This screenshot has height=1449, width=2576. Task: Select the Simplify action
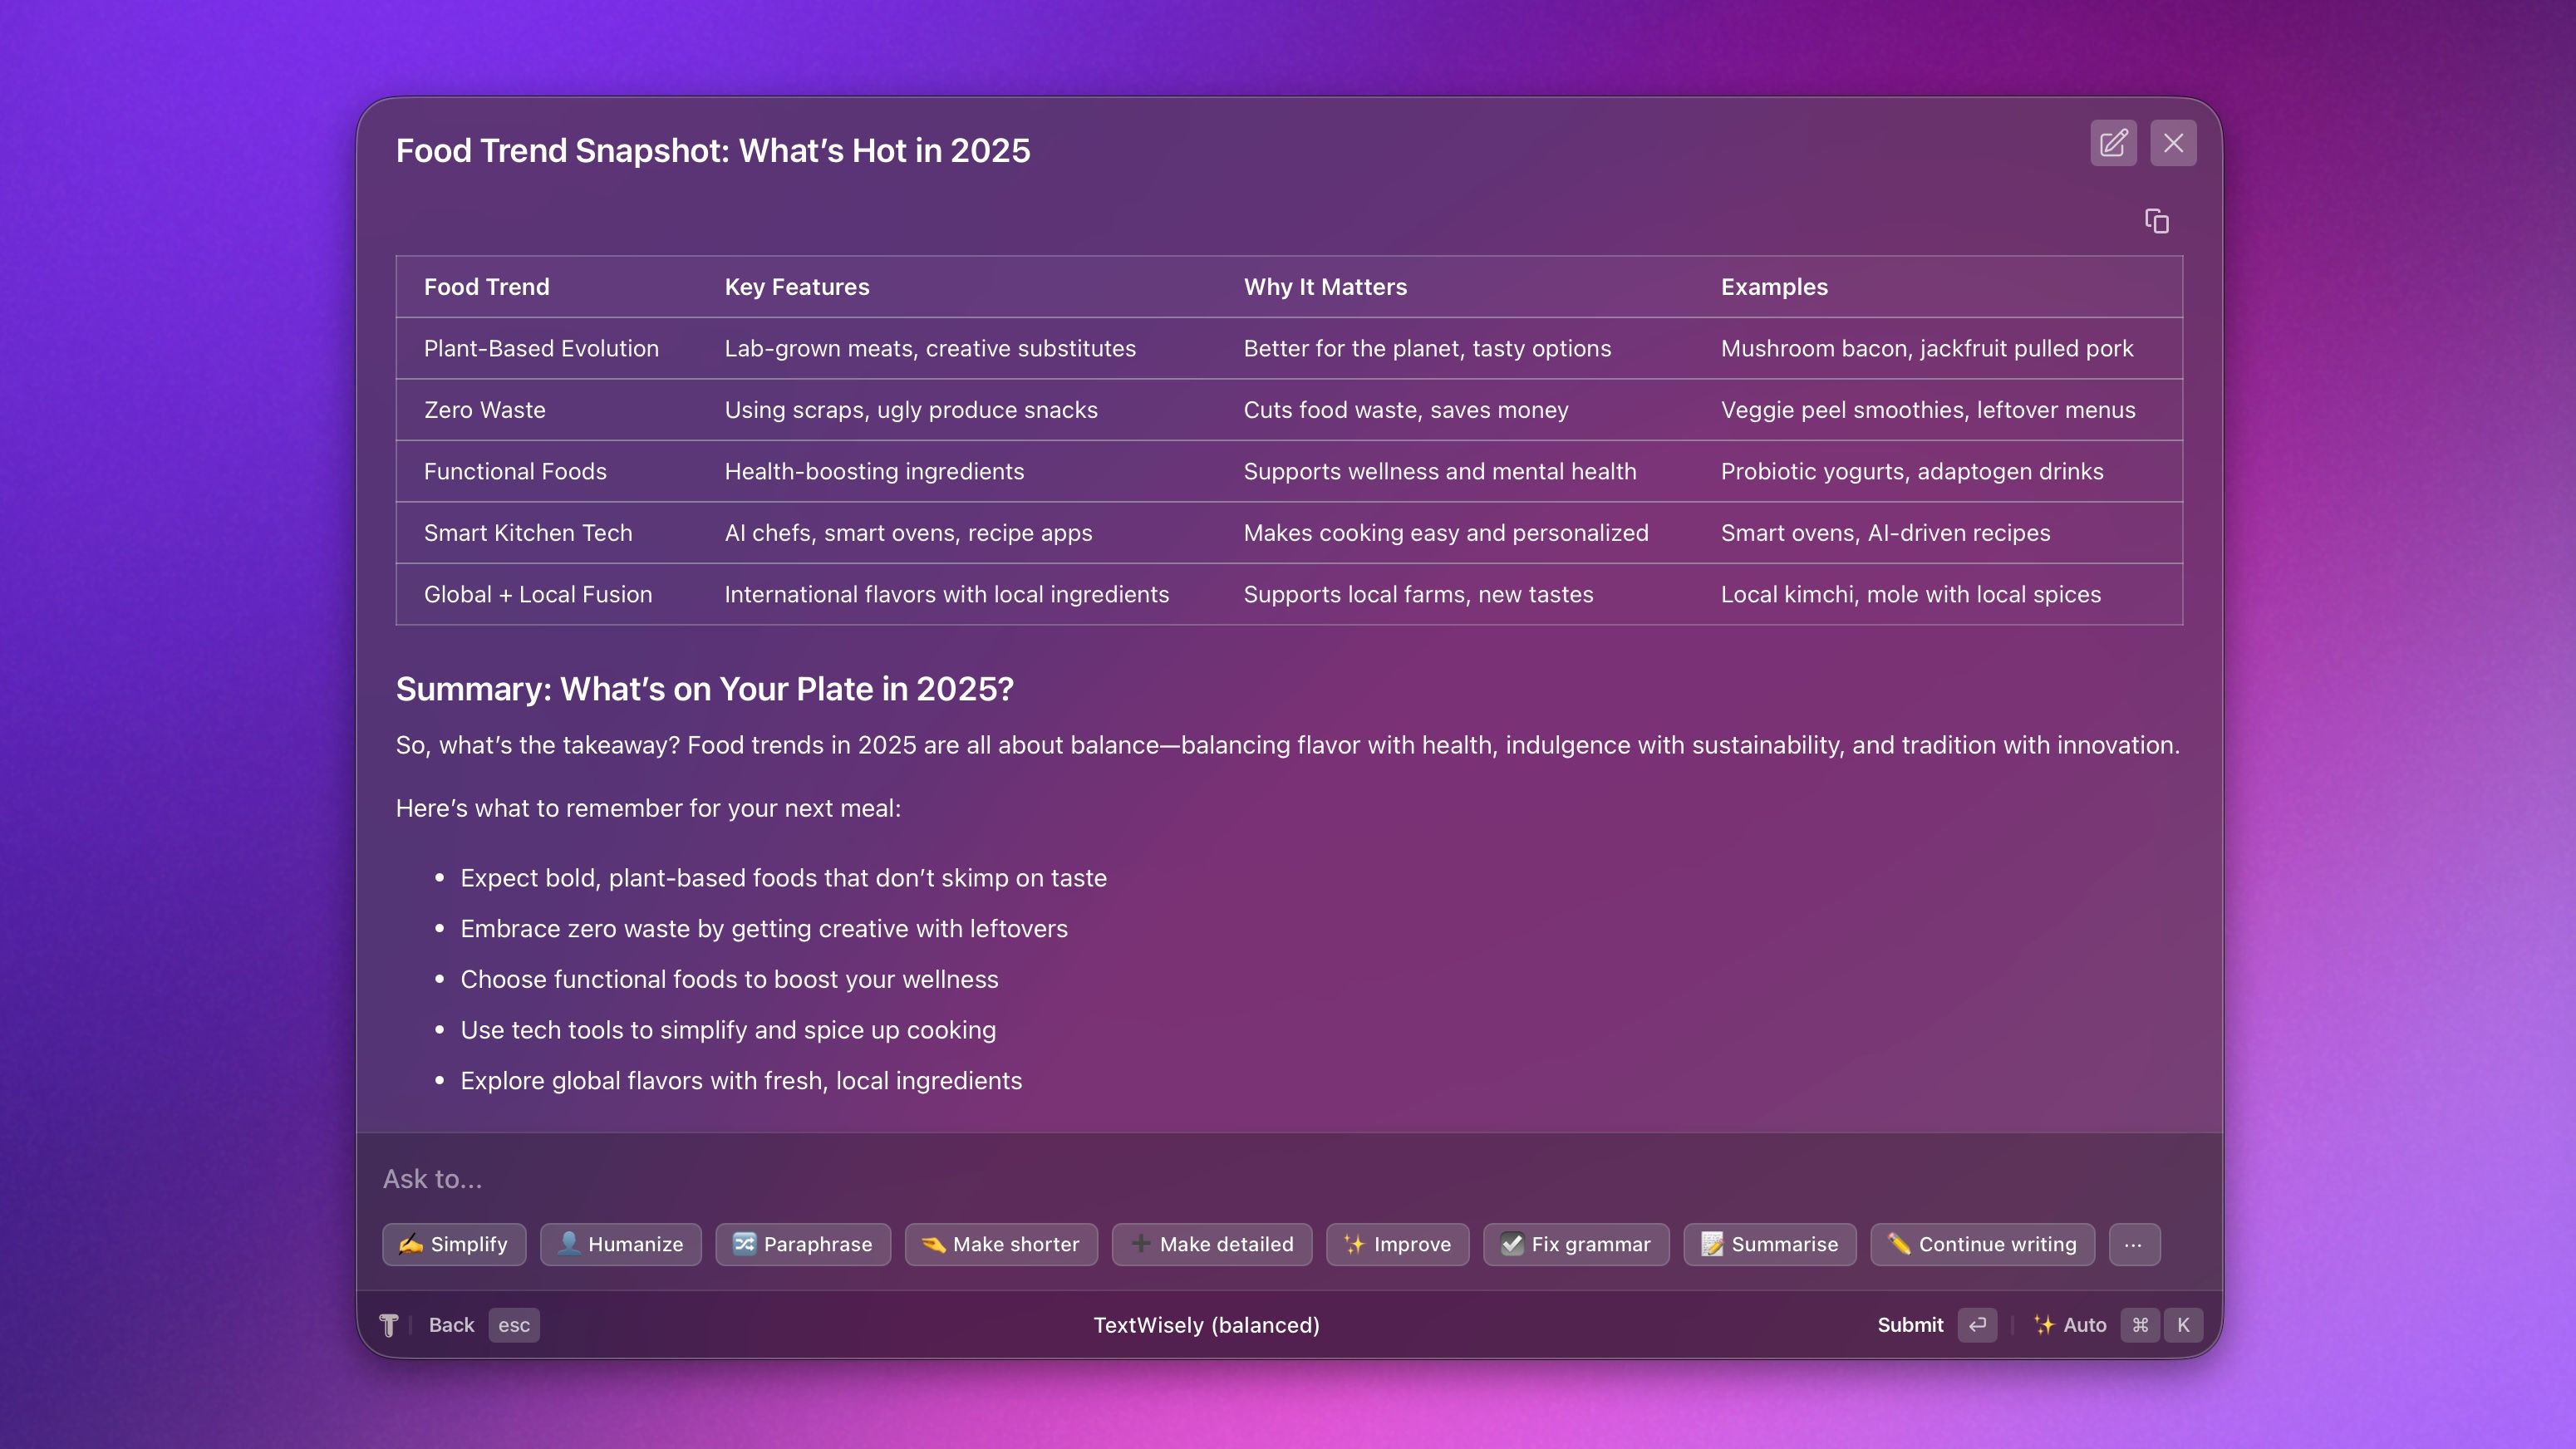[x=453, y=1245]
